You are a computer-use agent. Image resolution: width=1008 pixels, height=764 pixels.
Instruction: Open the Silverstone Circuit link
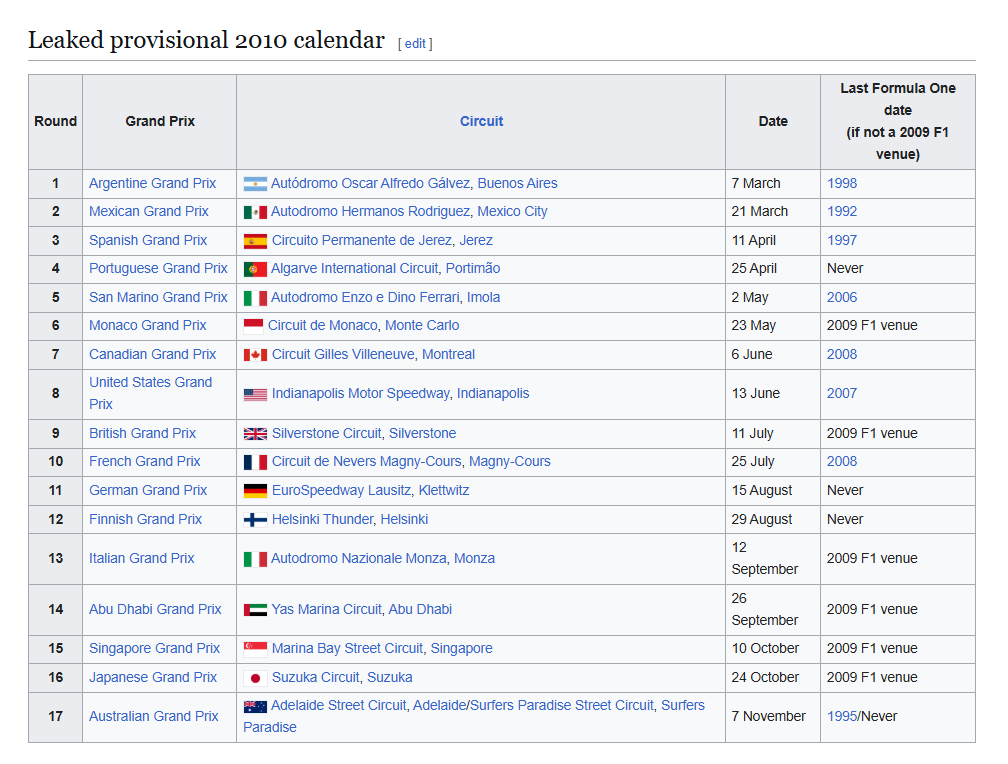(327, 433)
